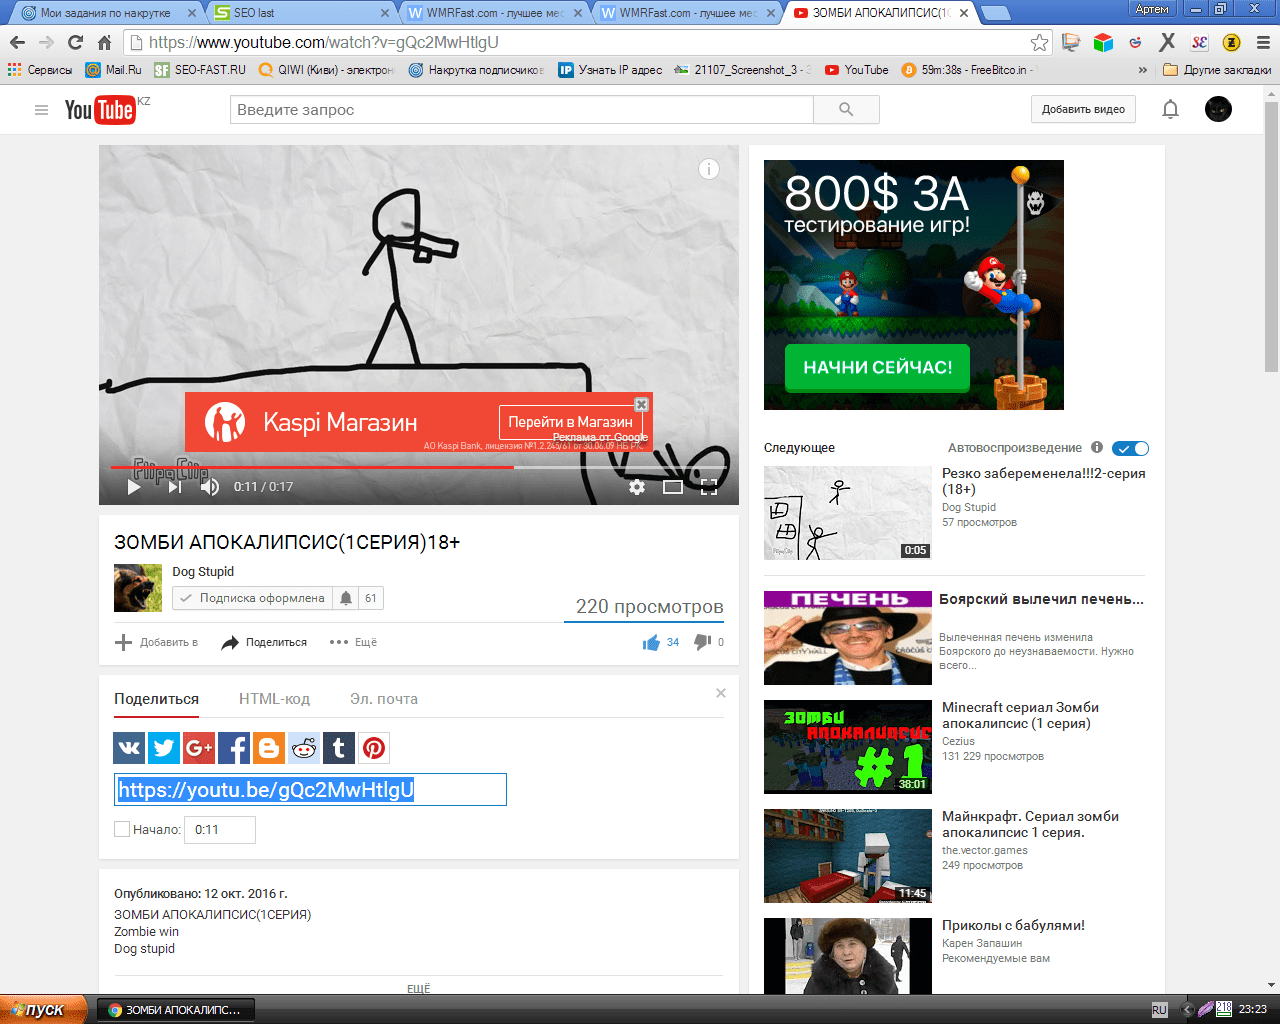Open the browser home page
The width and height of the screenshot is (1280, 1024).
tap(104, 42)
